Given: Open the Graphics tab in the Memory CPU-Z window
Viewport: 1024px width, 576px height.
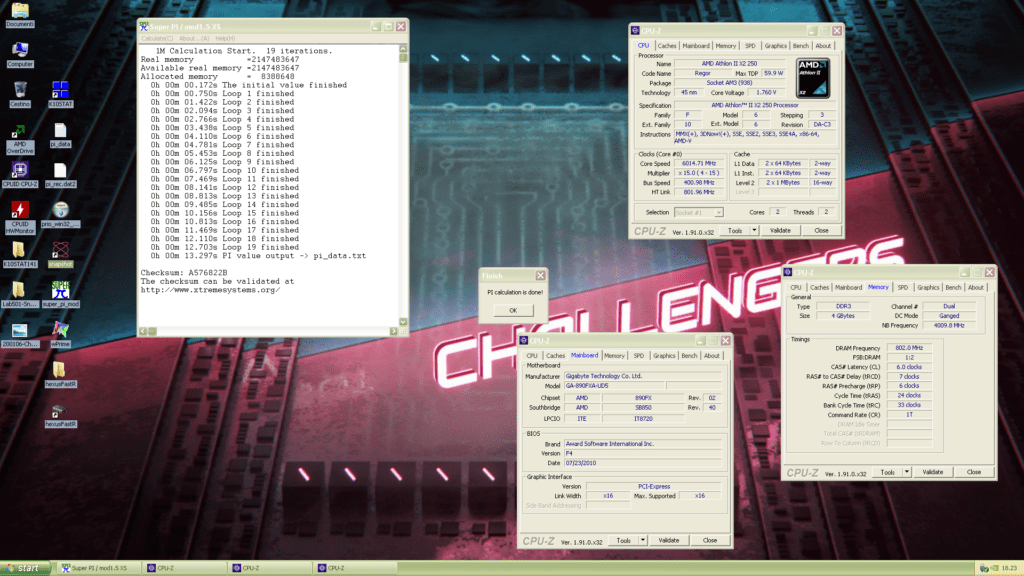Looking at the screenshot, I should click(x=927, y=287).
